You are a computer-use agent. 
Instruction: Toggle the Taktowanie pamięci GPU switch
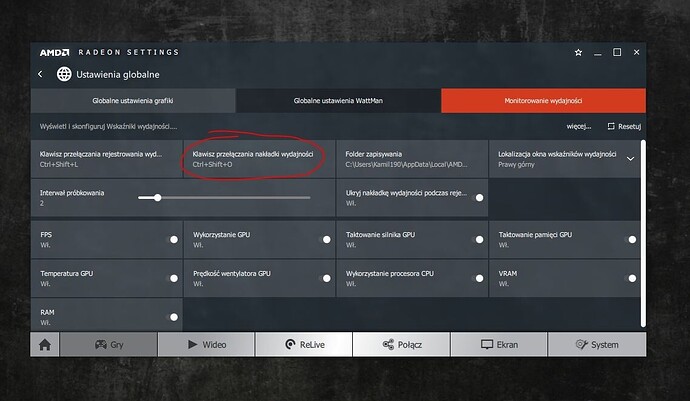(x=630, y=239)
